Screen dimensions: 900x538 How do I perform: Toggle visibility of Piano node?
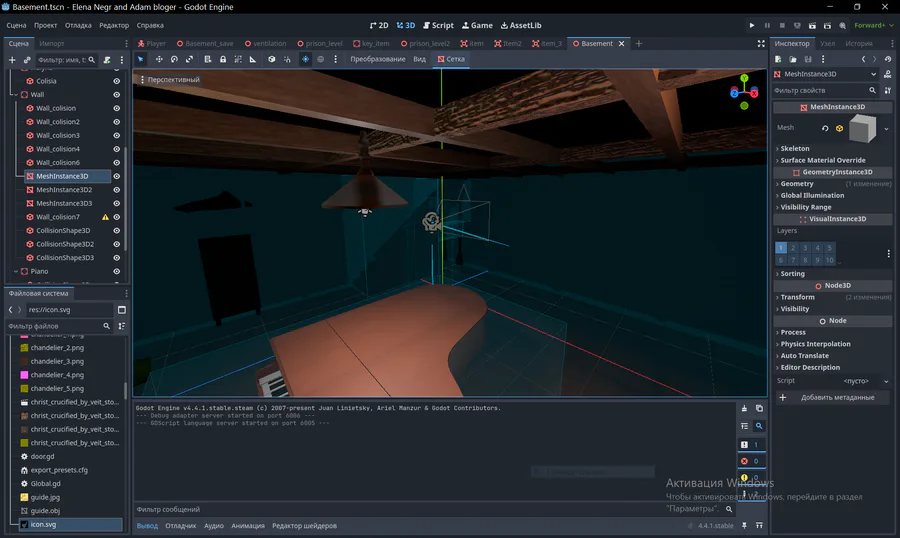click(117, 272)
